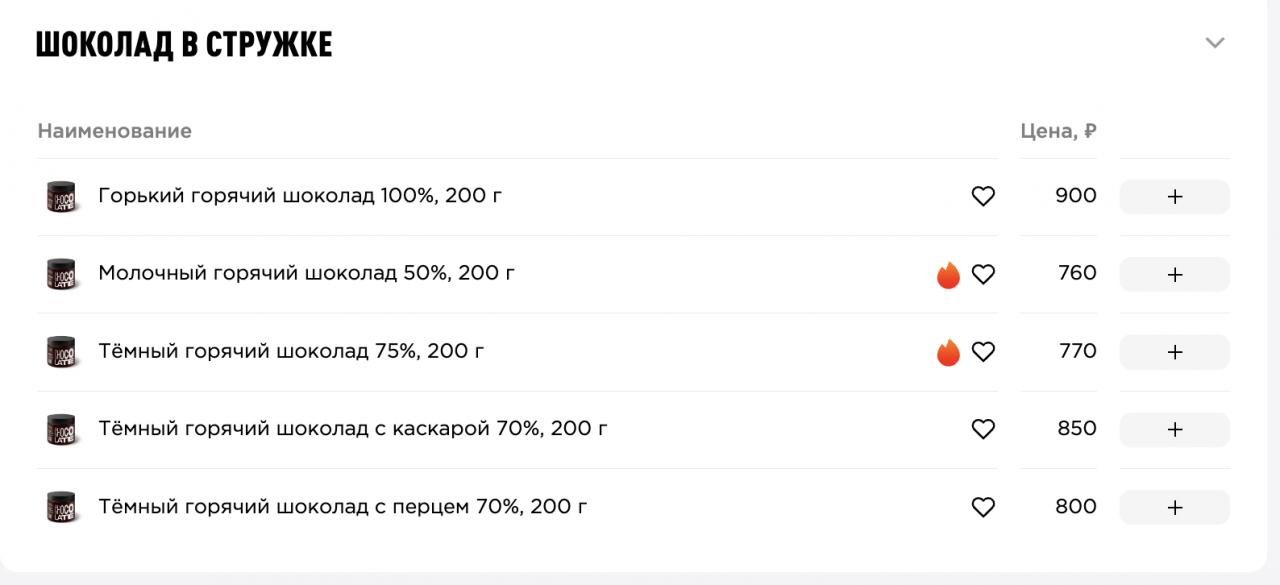1280x585 pixels.
Task: Click heart icon for шоколад с перцем
Action: (x=983, y=507)
